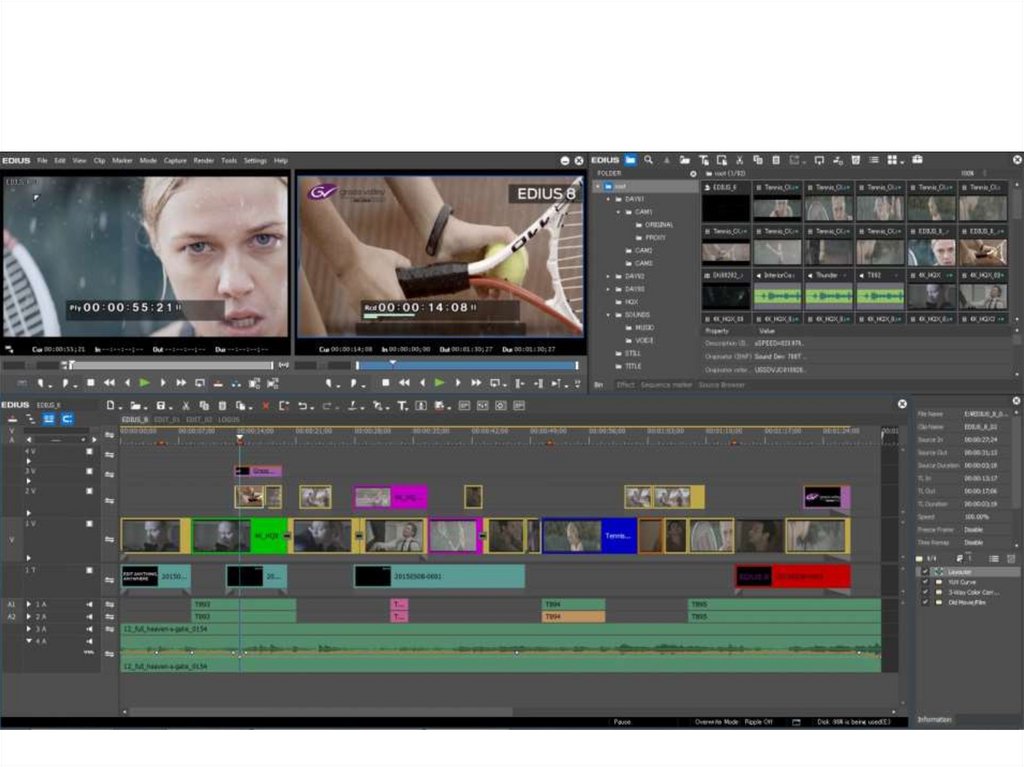Click the Play button on the recorder monitor
This screenshot has height=767, width=1024.
point(440,383)
